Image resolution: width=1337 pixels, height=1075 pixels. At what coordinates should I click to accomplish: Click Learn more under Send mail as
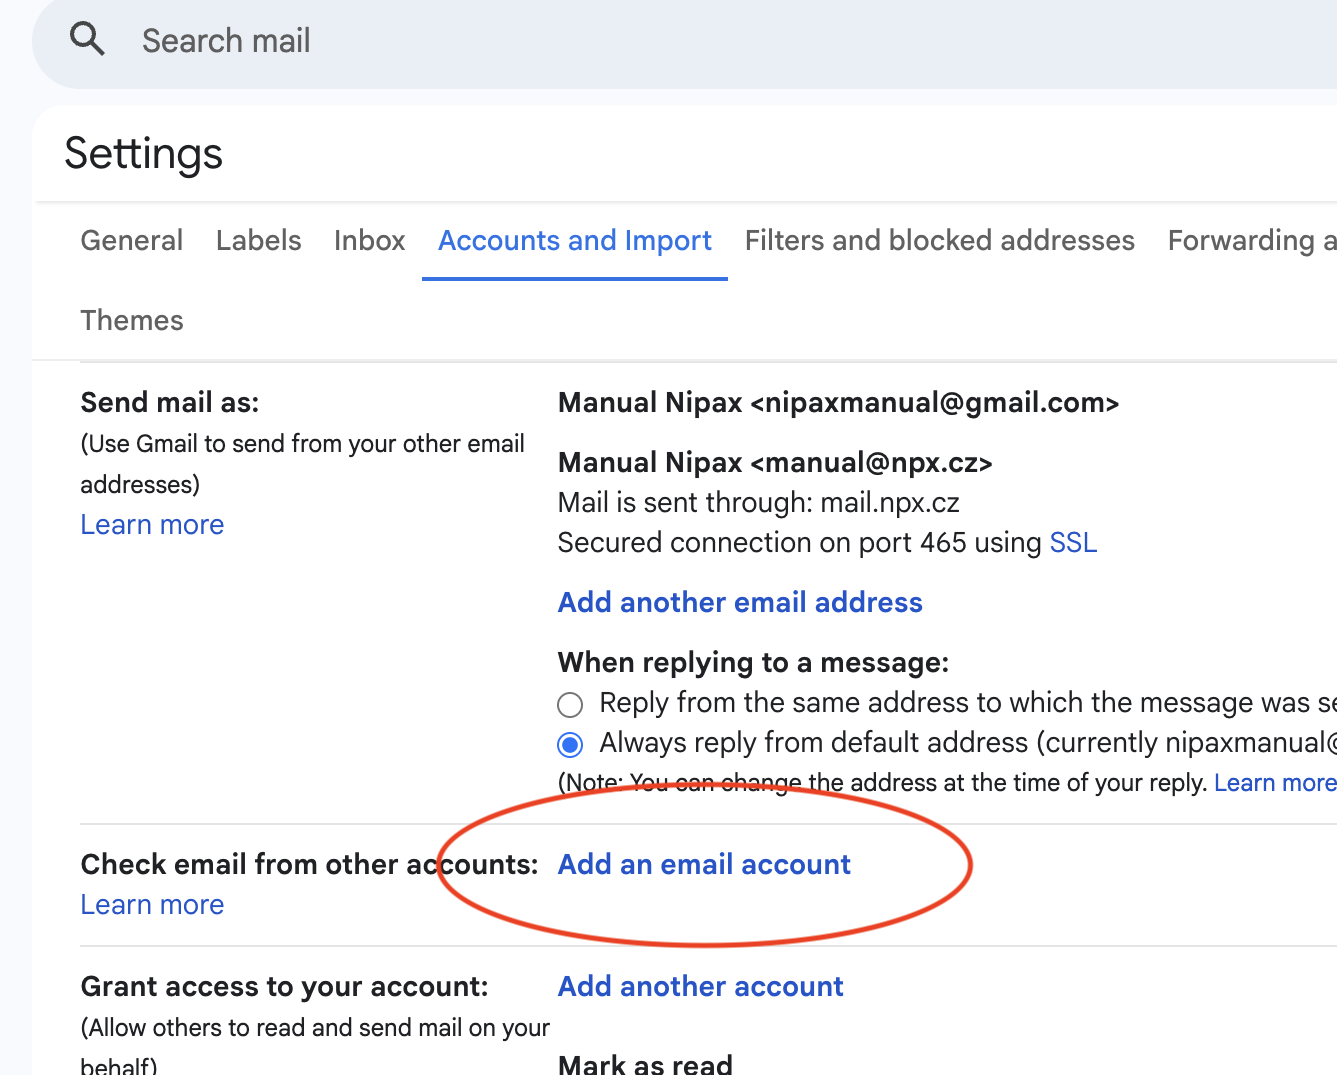(152, 525)
